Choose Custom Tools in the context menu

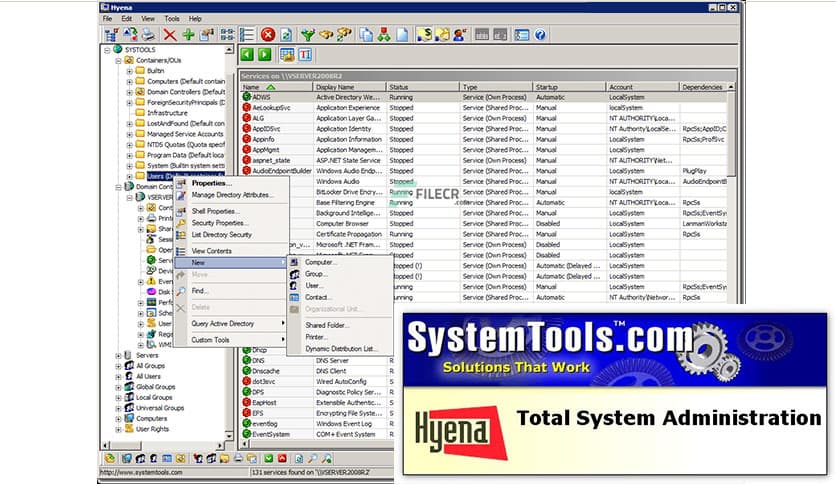click(x=232, y=340)
